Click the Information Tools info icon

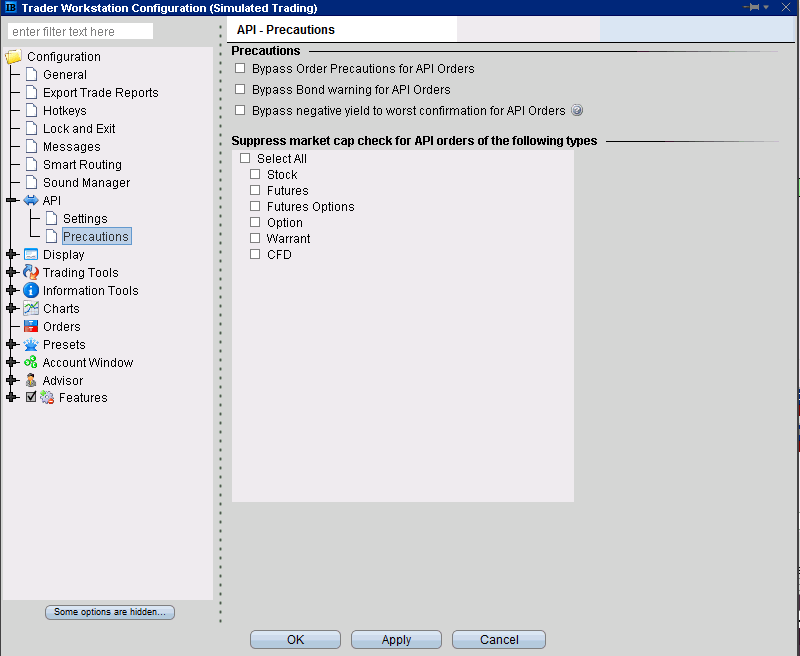pos(31,290)
